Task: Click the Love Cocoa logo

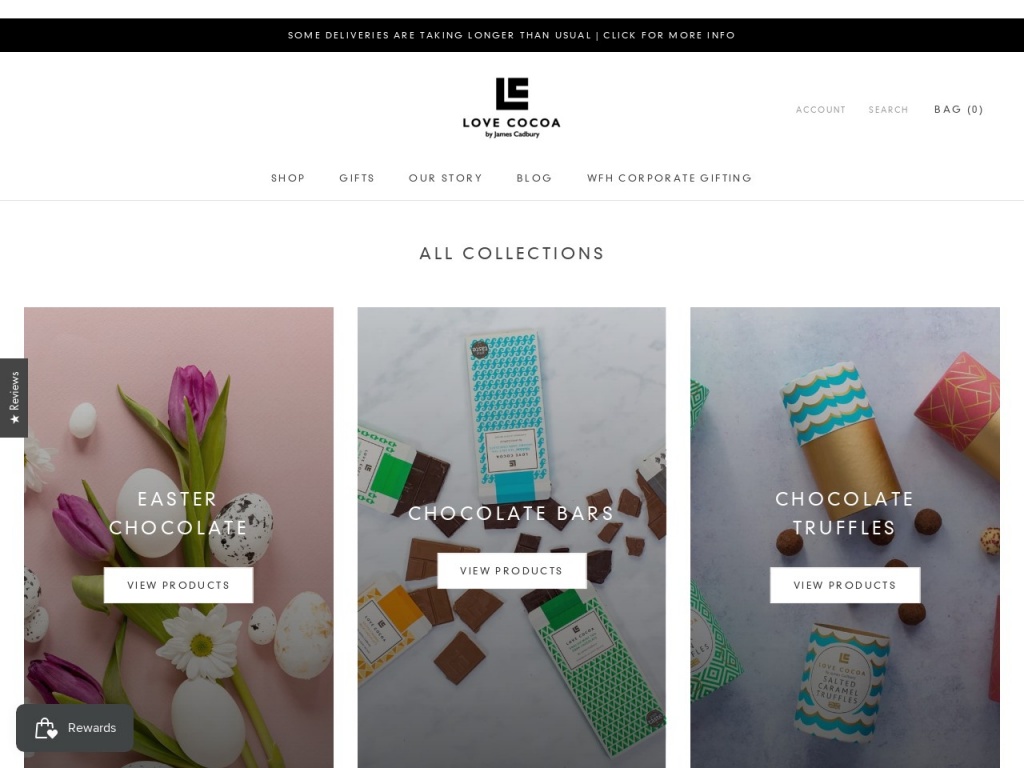Action: tap(511, 108)
